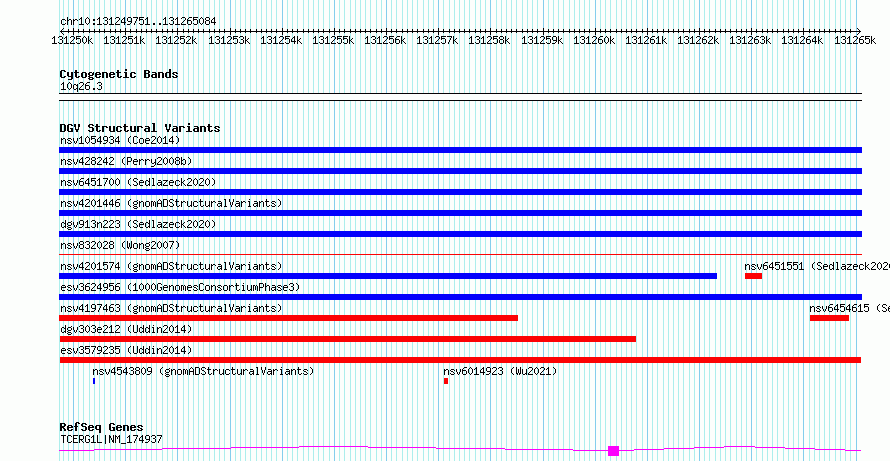Open the nsv4201446 (gnomADStructuralVariants) label
The width and height of the screenshot is (890, 461).
(x=171, y=203)
